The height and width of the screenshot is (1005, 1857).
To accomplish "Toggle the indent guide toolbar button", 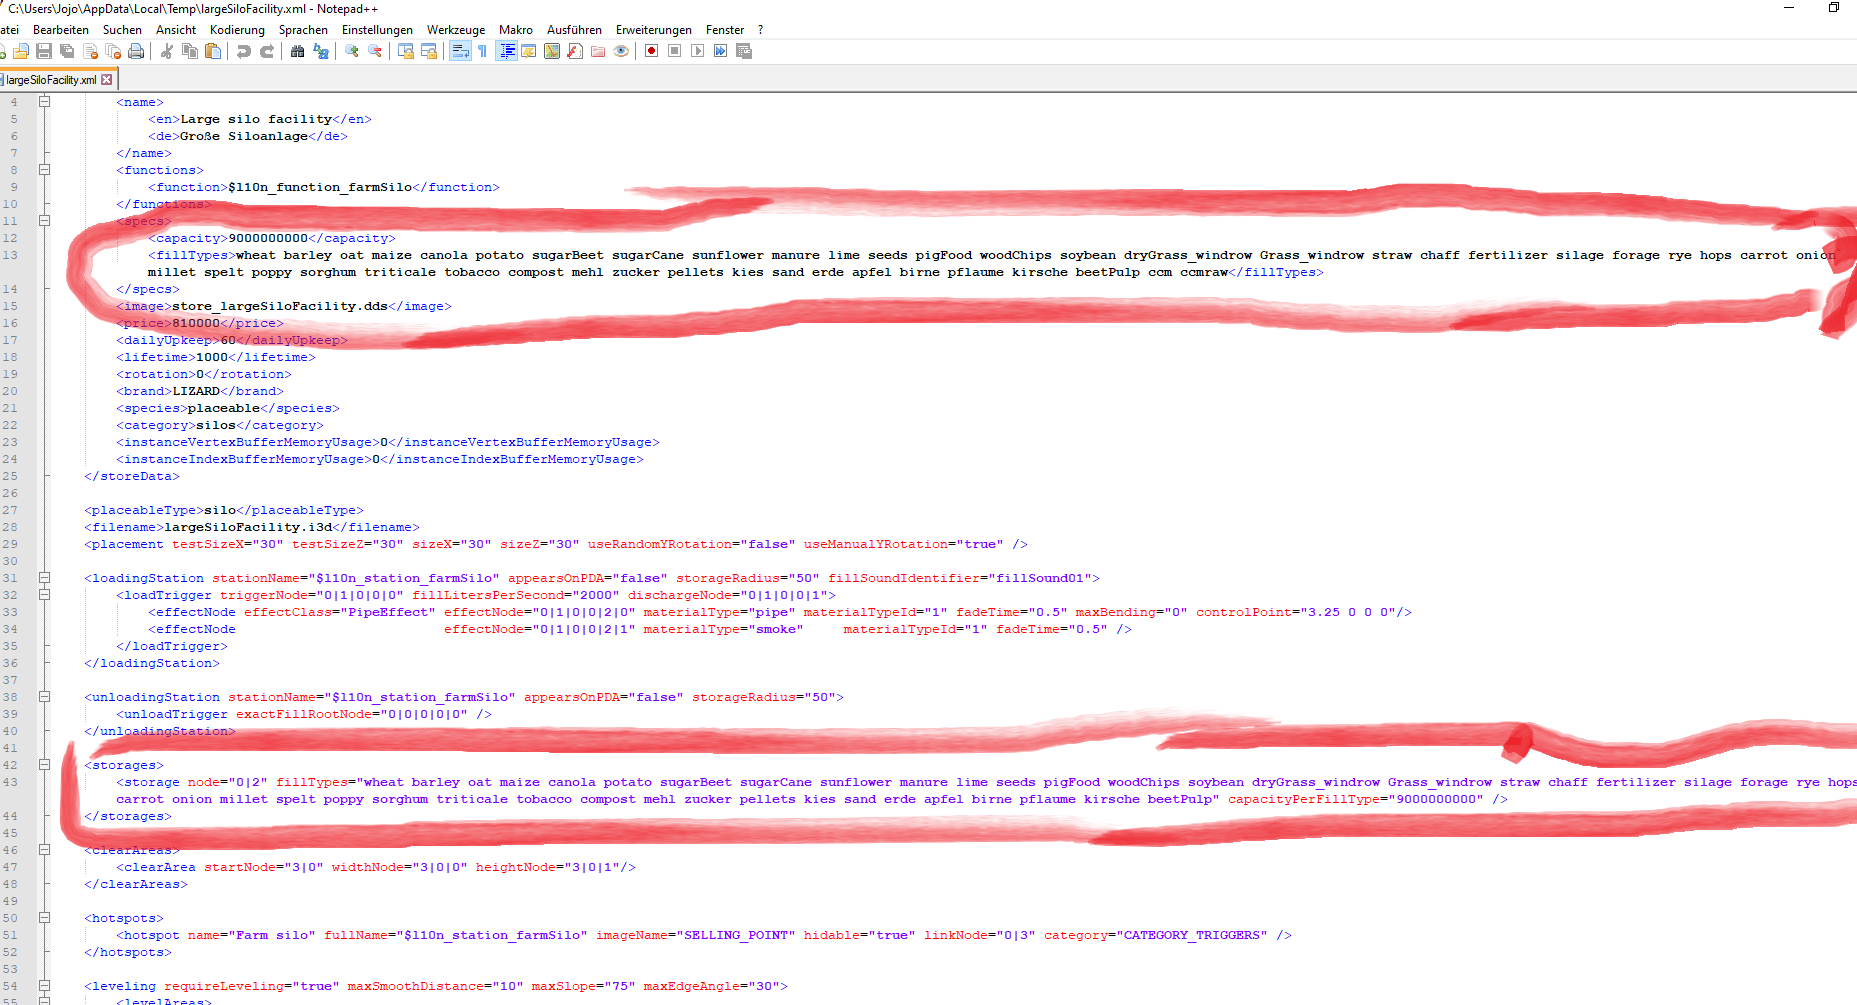I will point(506,51).
